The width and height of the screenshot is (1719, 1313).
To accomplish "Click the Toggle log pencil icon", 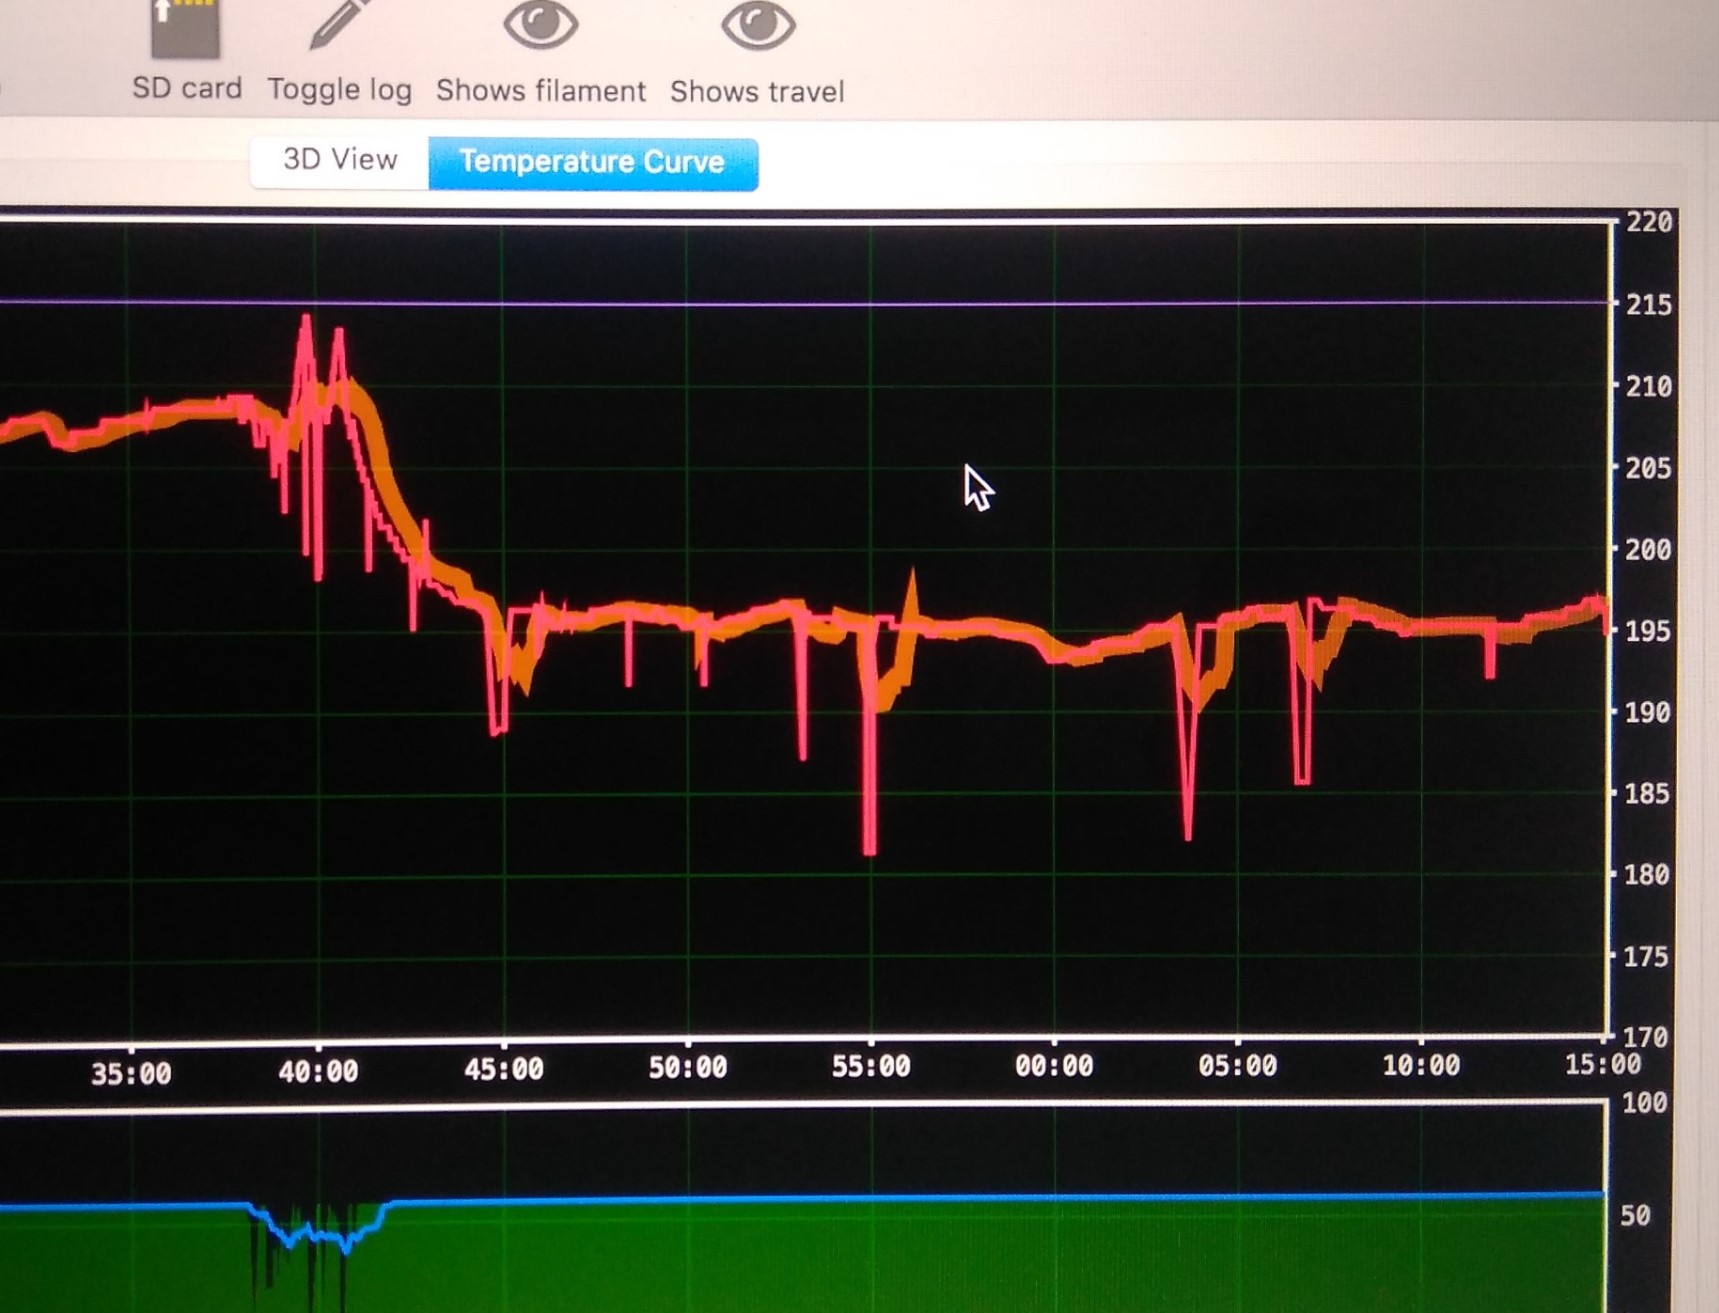I will pos(339,24).
